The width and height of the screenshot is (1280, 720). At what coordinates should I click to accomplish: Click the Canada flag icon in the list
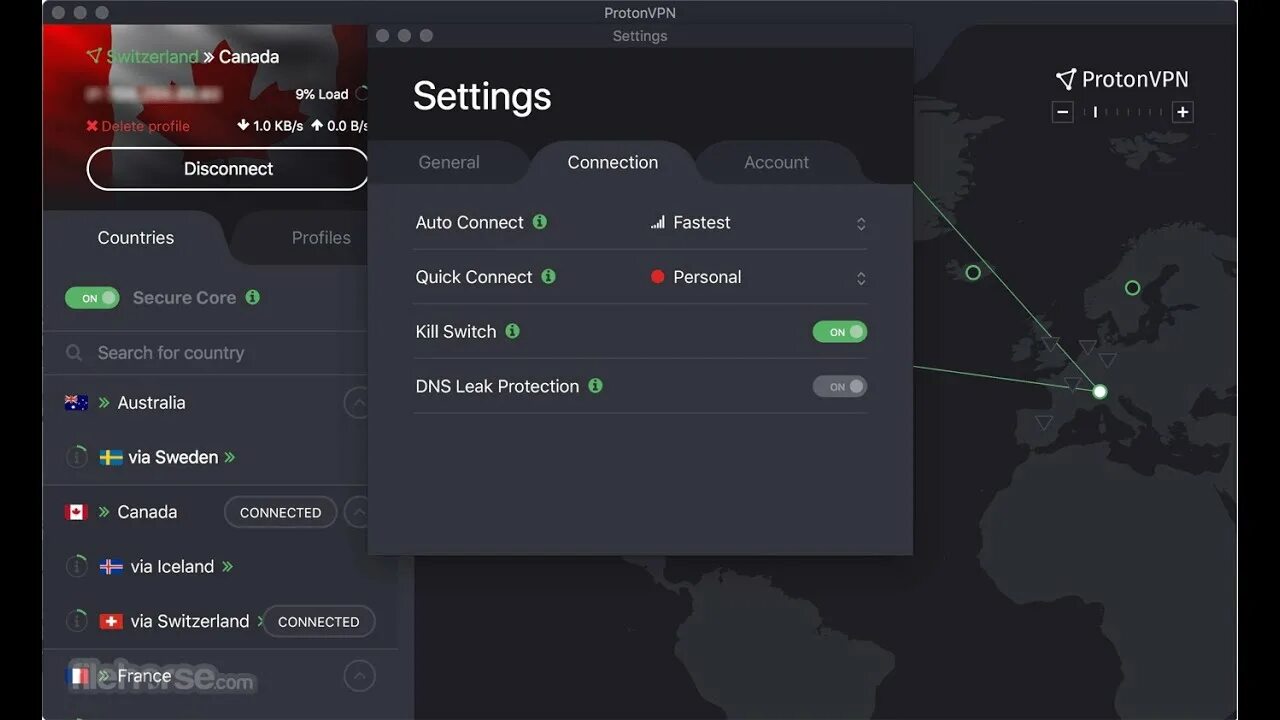(76, 512)
